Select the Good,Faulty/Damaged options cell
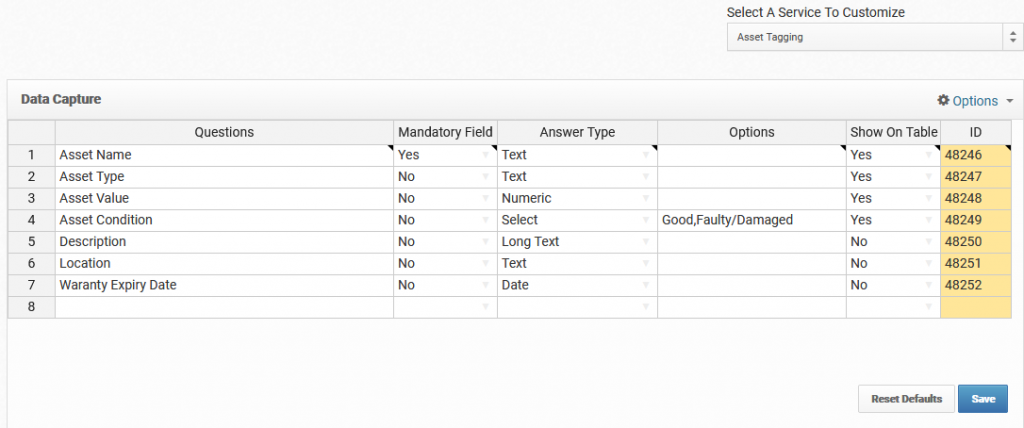 coord(752,220)
